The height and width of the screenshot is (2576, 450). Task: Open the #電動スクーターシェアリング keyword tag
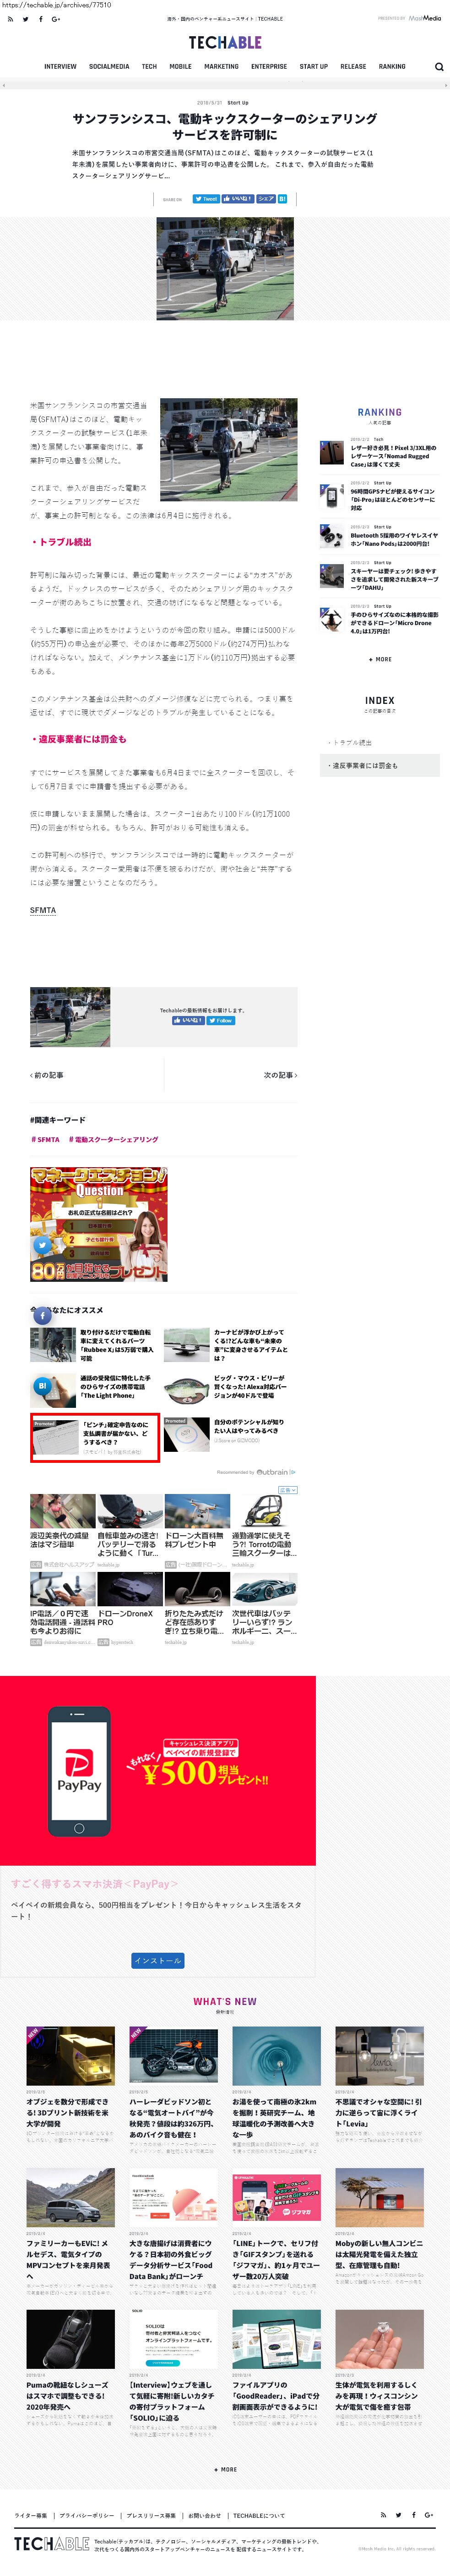[113, 1140]
